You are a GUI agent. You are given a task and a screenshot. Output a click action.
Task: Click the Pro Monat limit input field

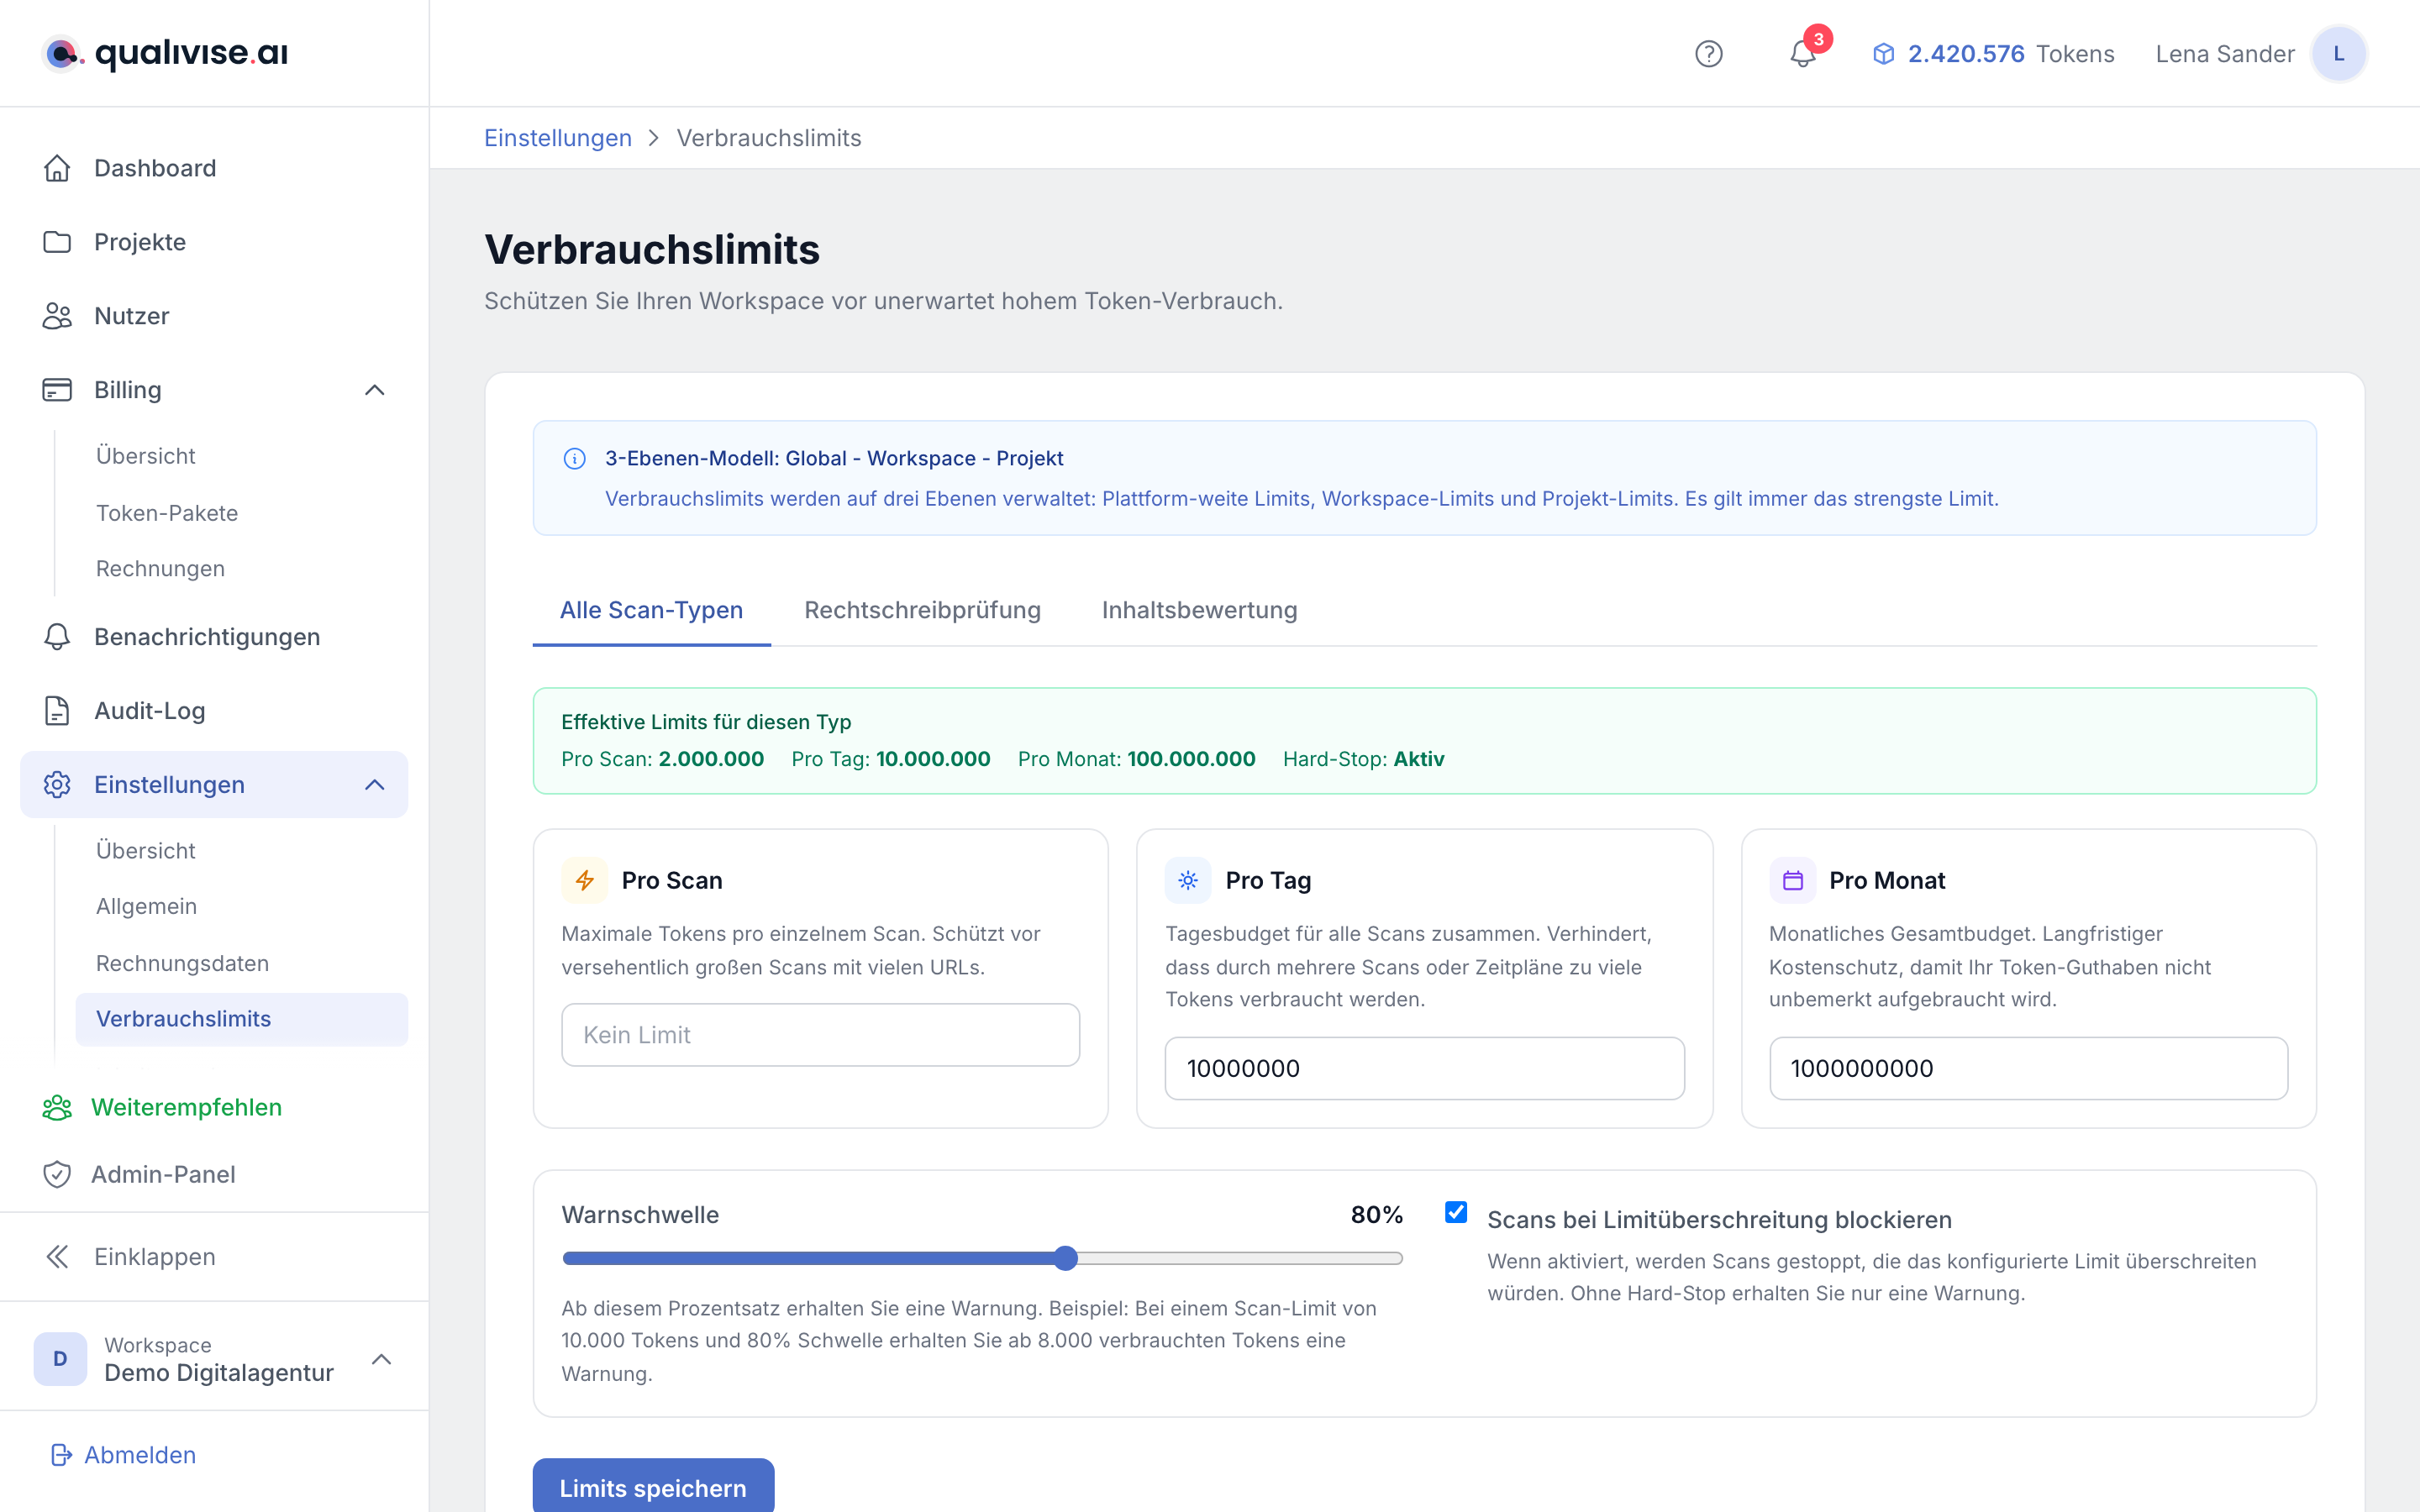click(2028, 1068)
